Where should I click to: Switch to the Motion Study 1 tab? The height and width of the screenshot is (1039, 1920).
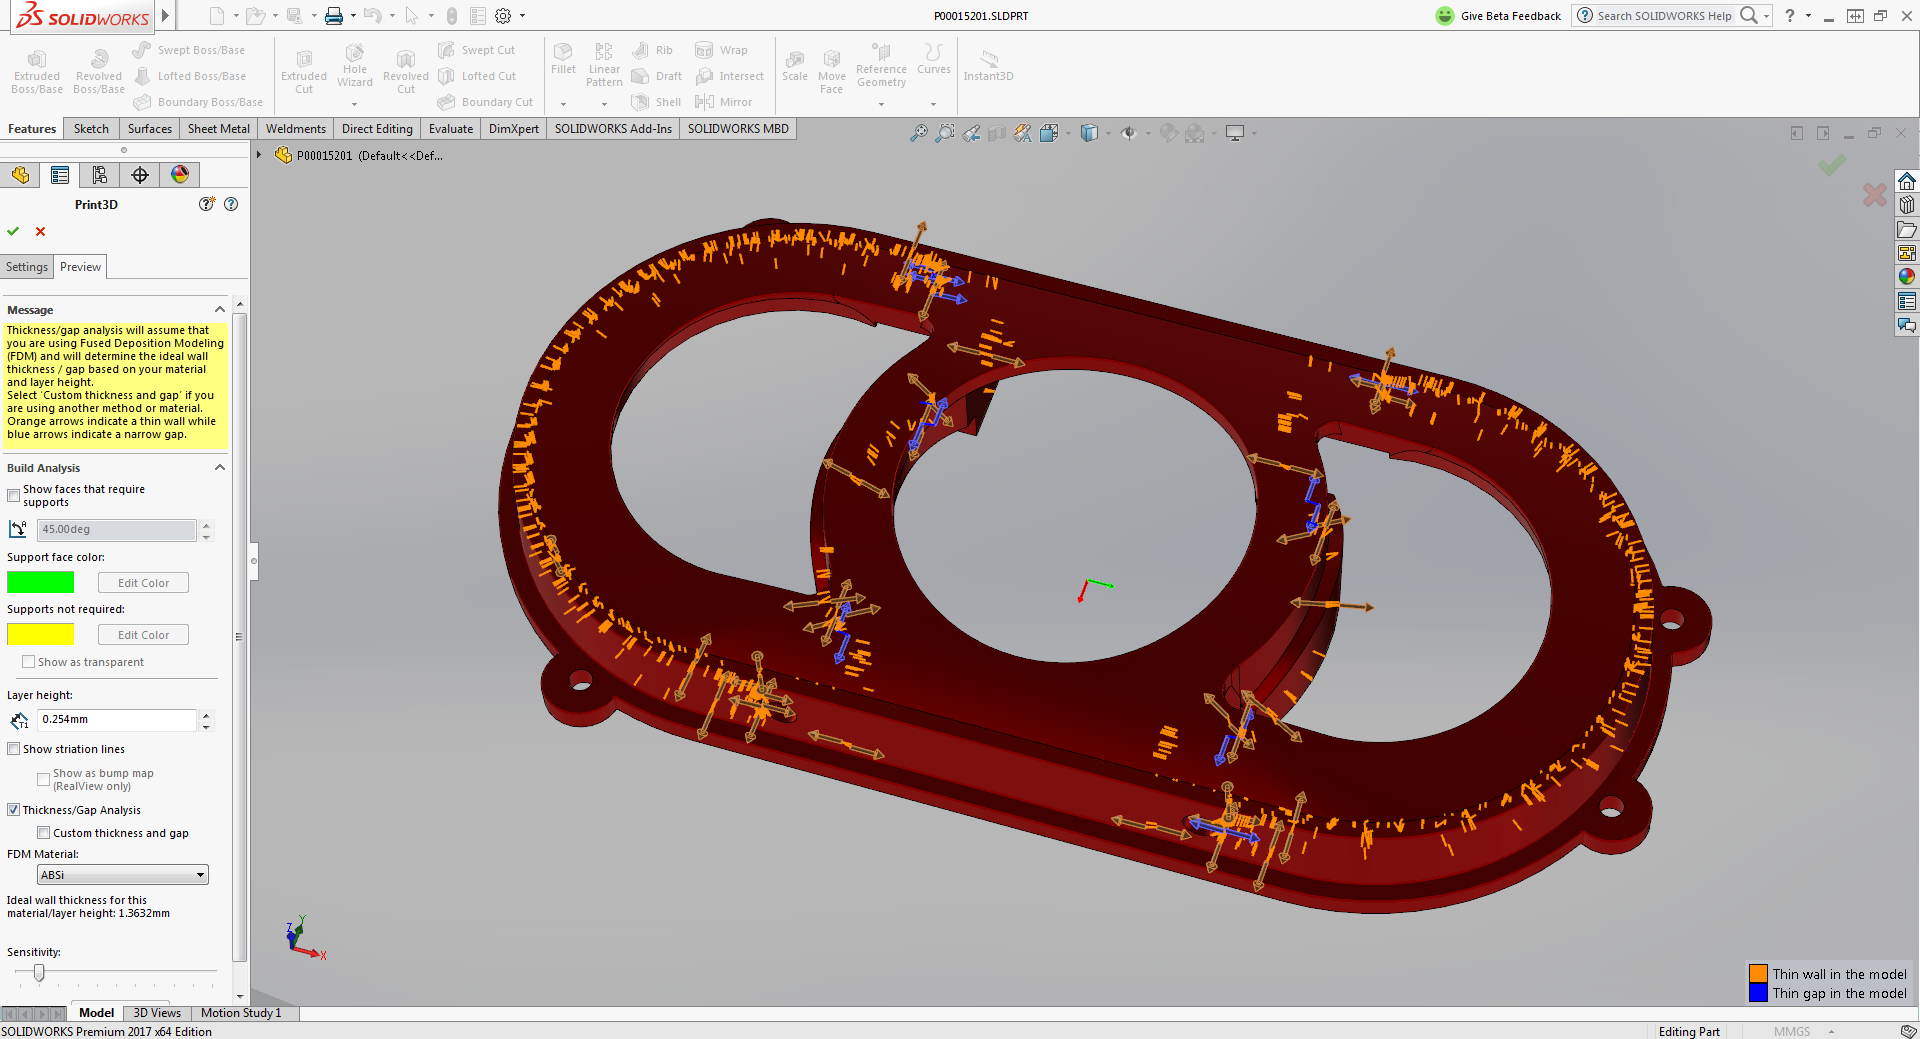coord(240,1013)
